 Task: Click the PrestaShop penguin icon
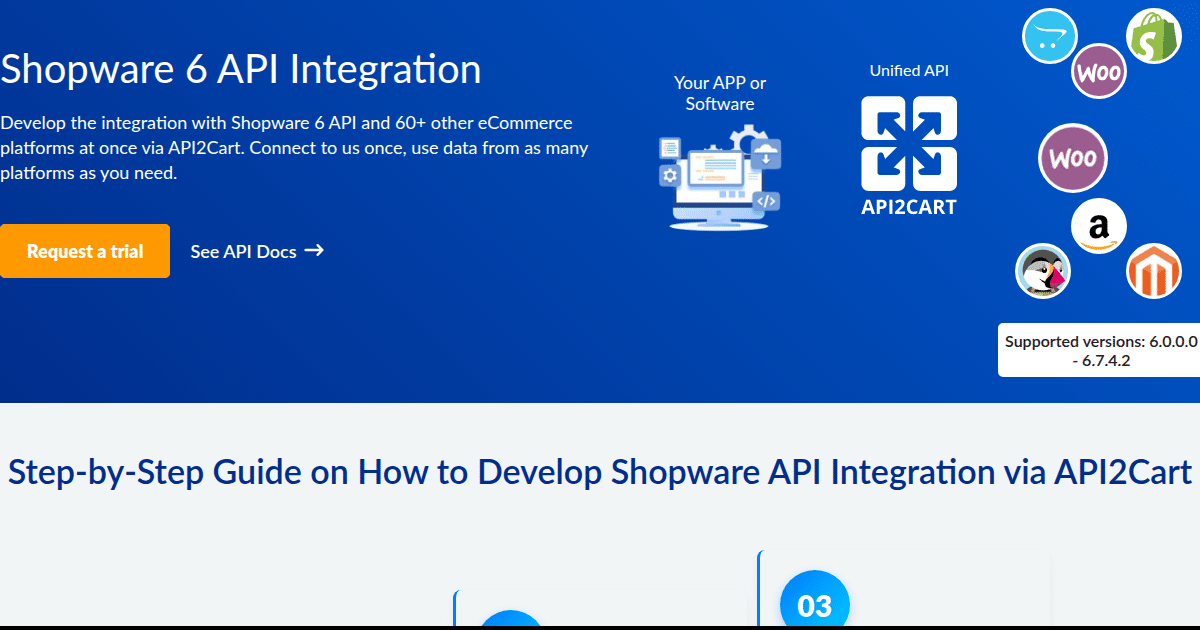(x=1043, y=271)
